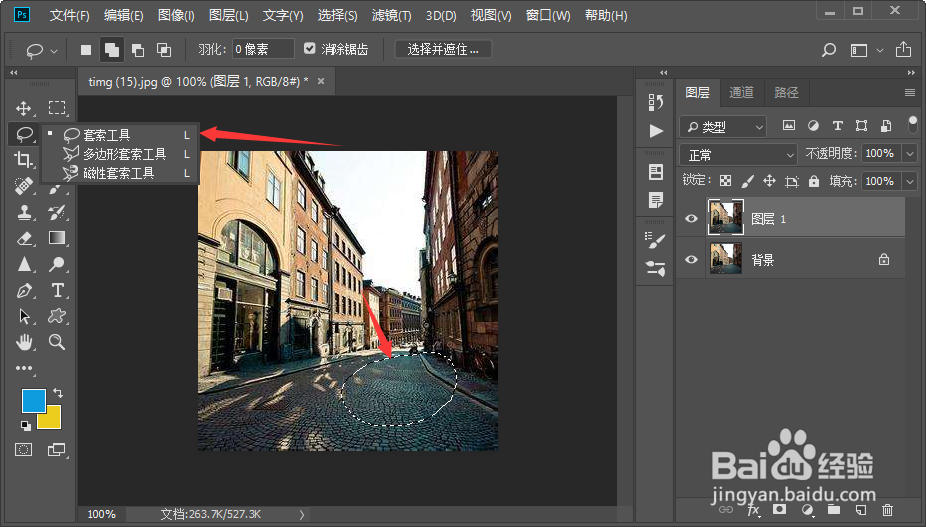Select the Zoom magnifier tool
Image resolution: width=926 pixels, height=527 pixels.
(57, 342)
